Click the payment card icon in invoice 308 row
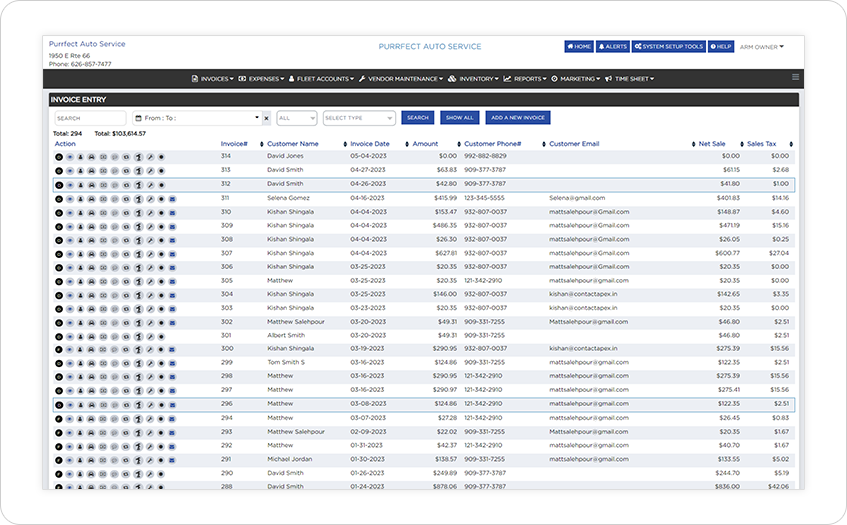The height and width of the screenshot is (525, 847). pos(103,240)
